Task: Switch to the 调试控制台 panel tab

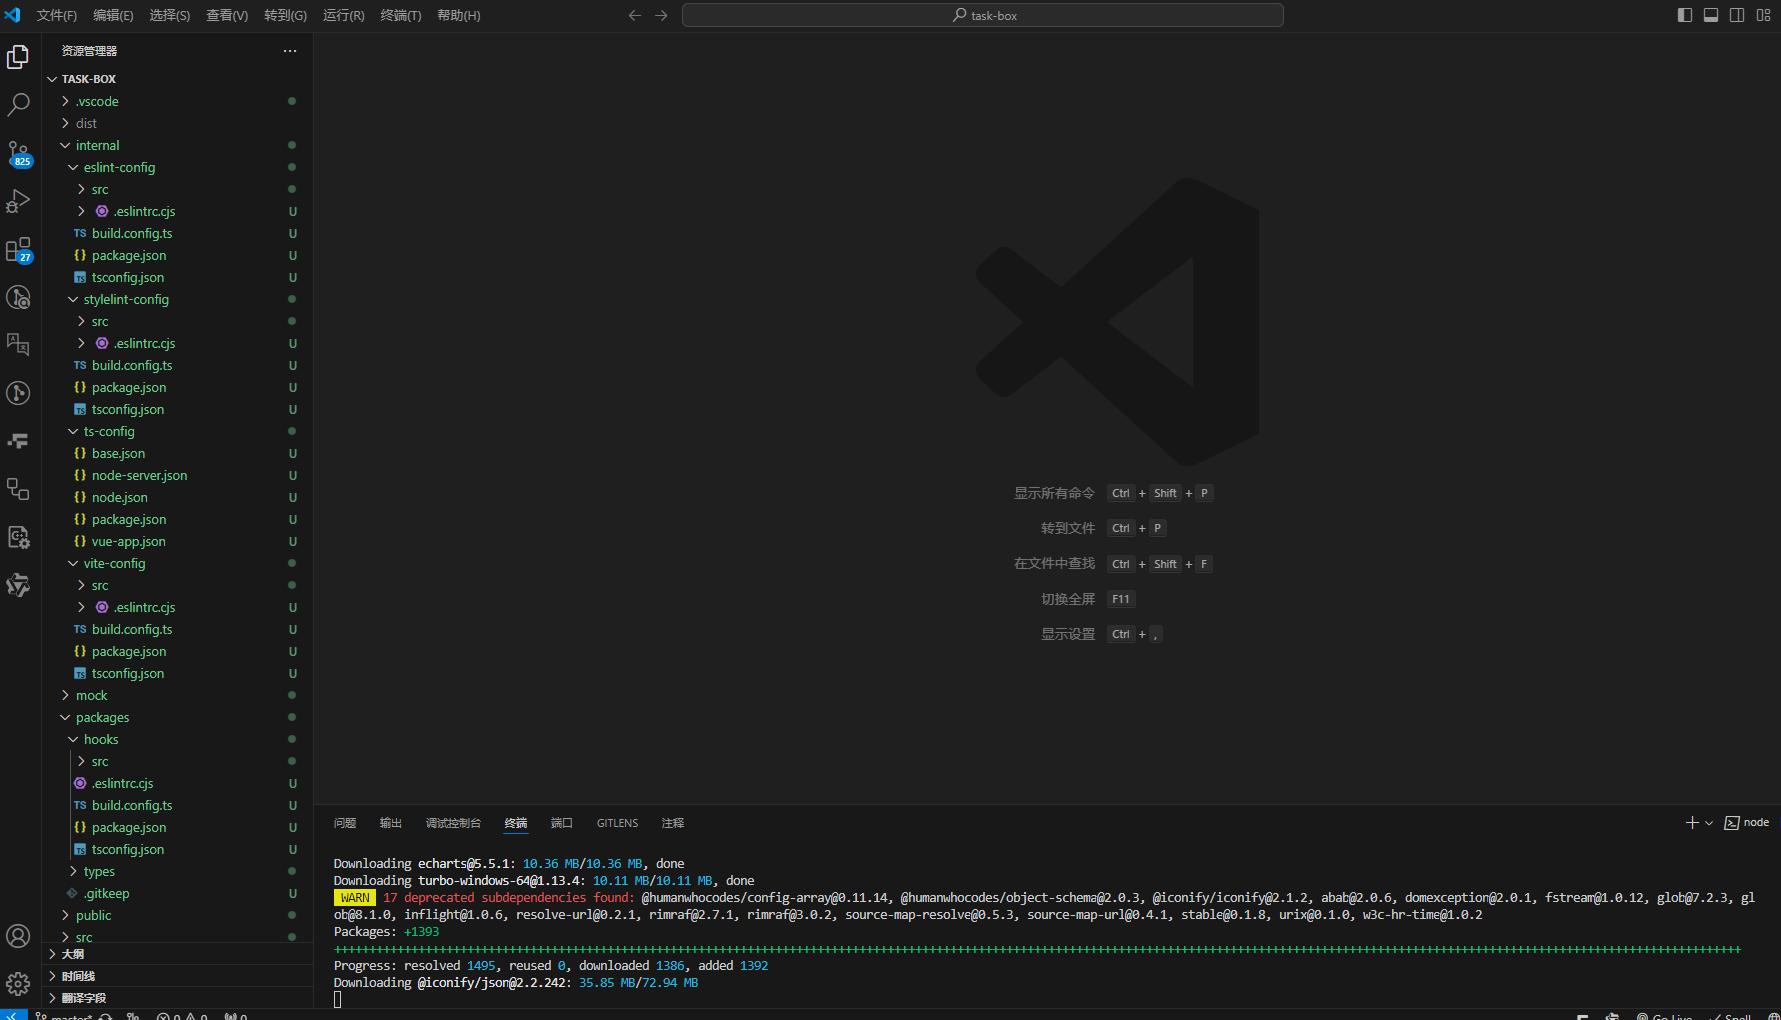Action: click(453, 823)
